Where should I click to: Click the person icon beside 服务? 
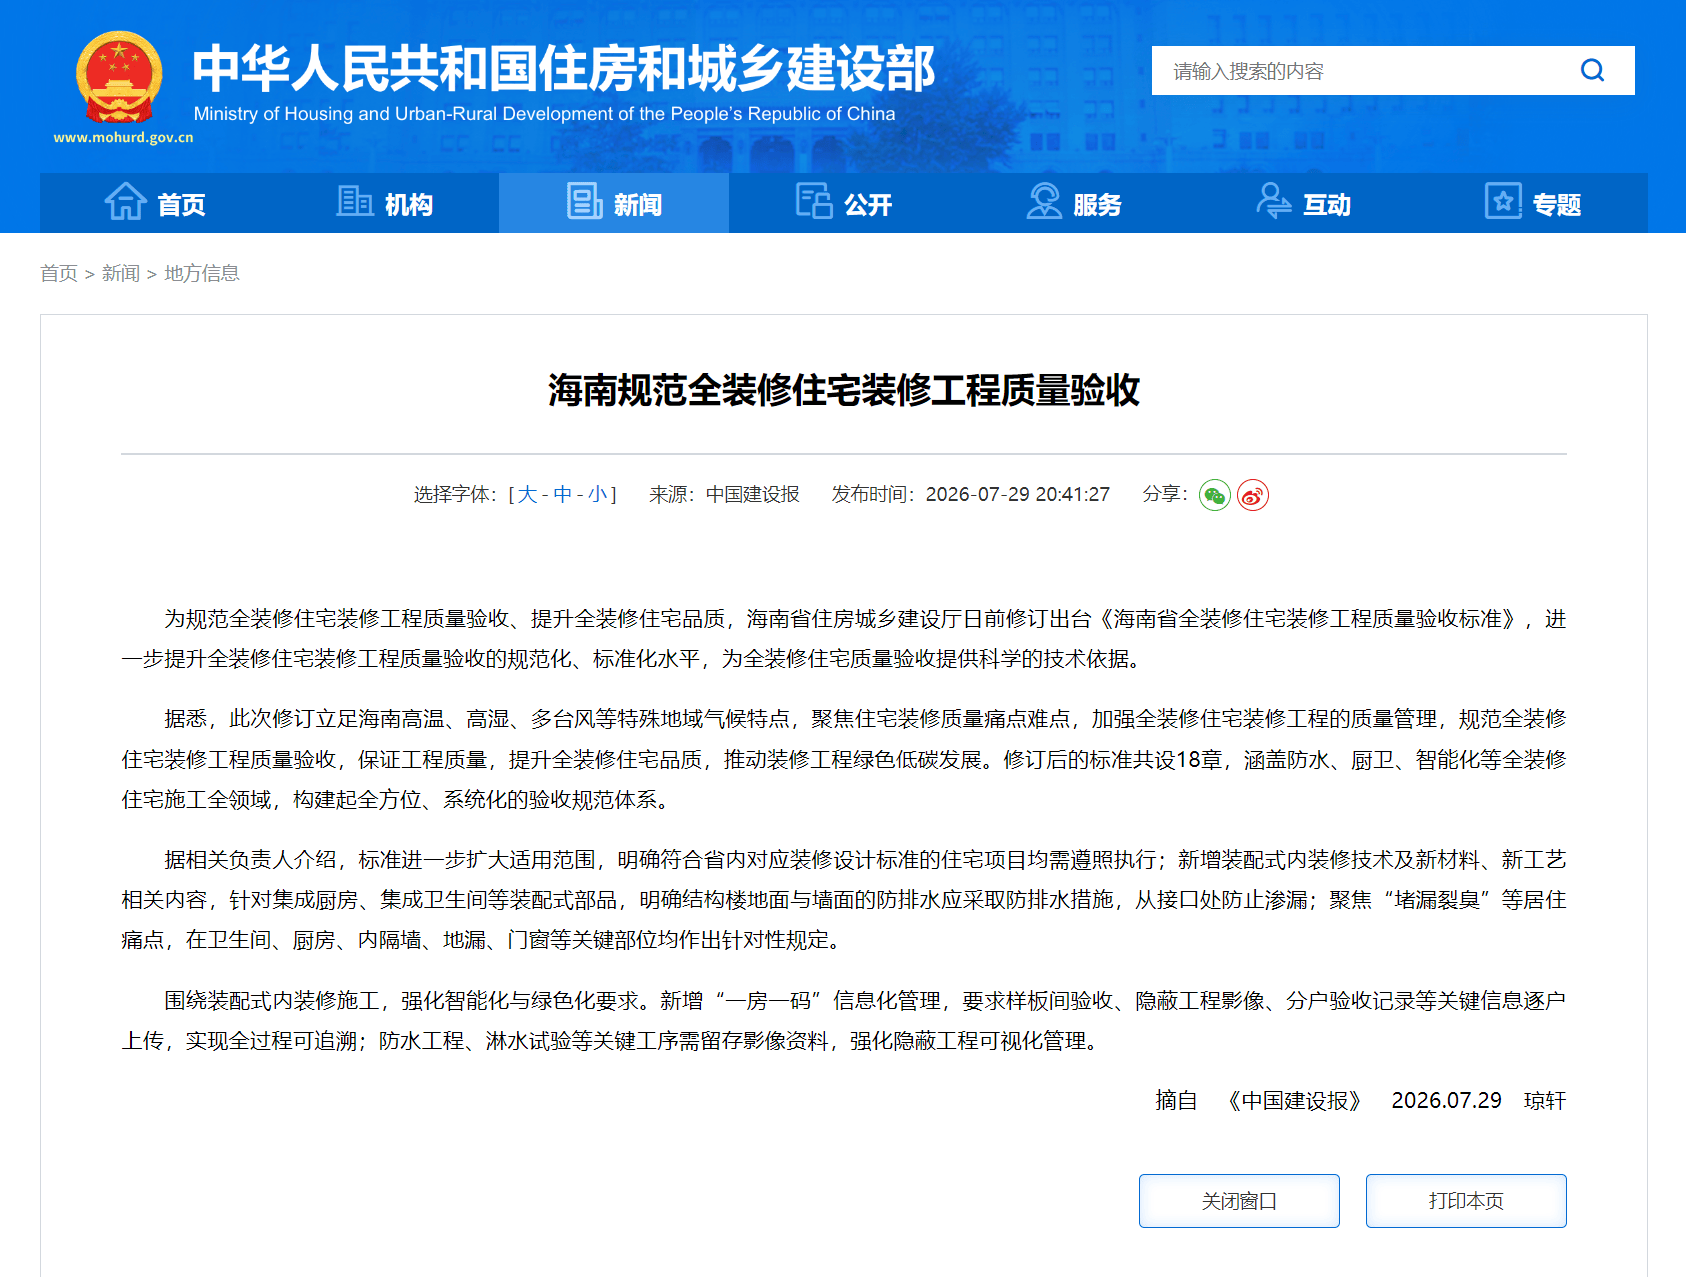[1044, 201]
